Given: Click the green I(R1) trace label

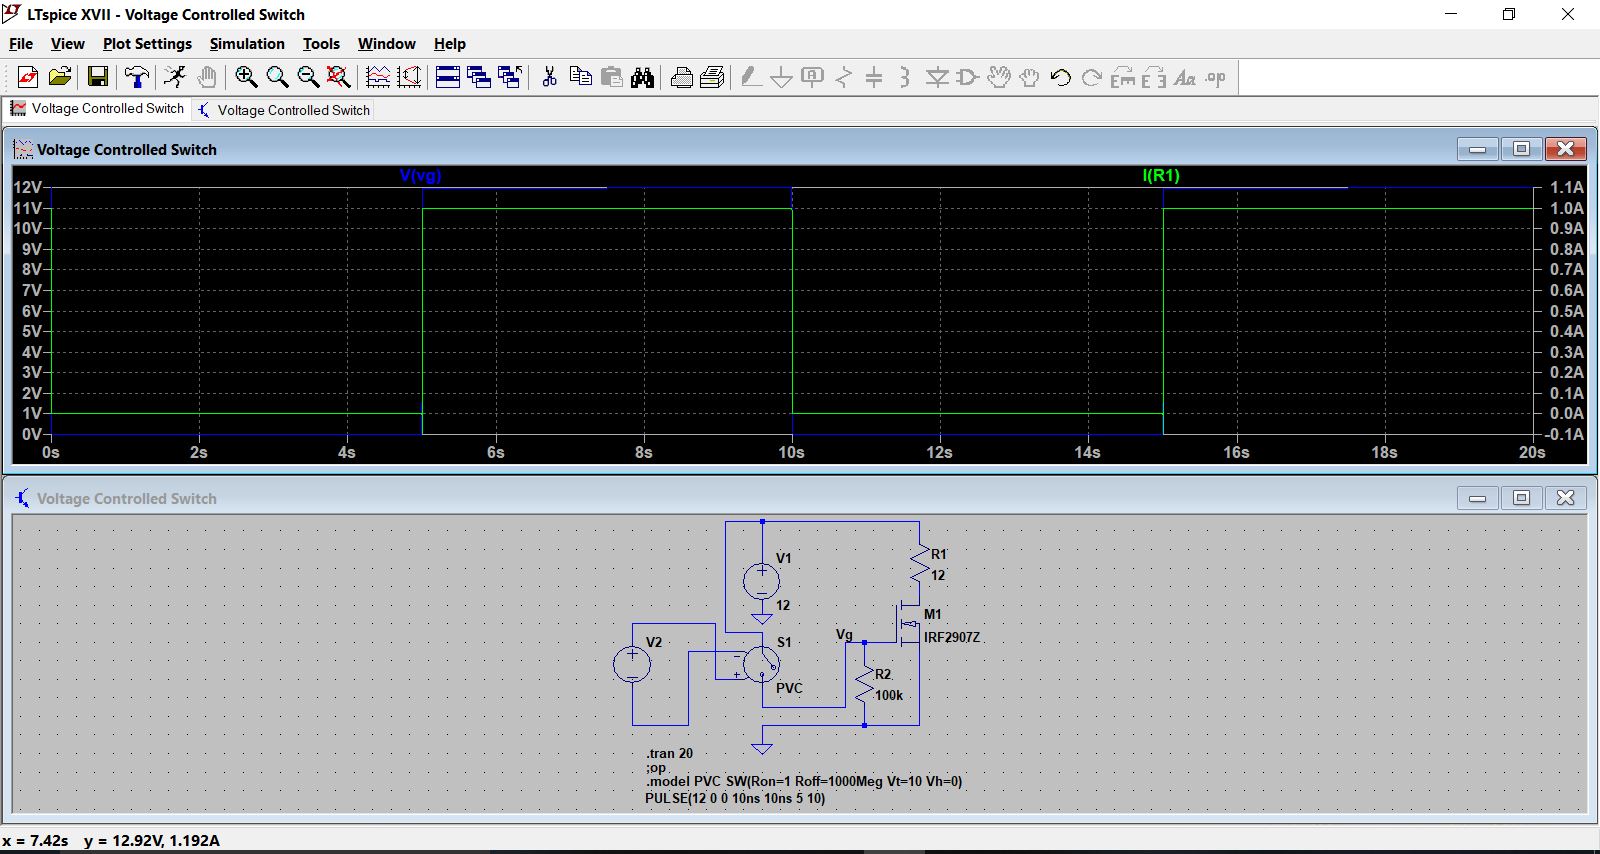Looking at the screenshot, I should click(1161, 176).
